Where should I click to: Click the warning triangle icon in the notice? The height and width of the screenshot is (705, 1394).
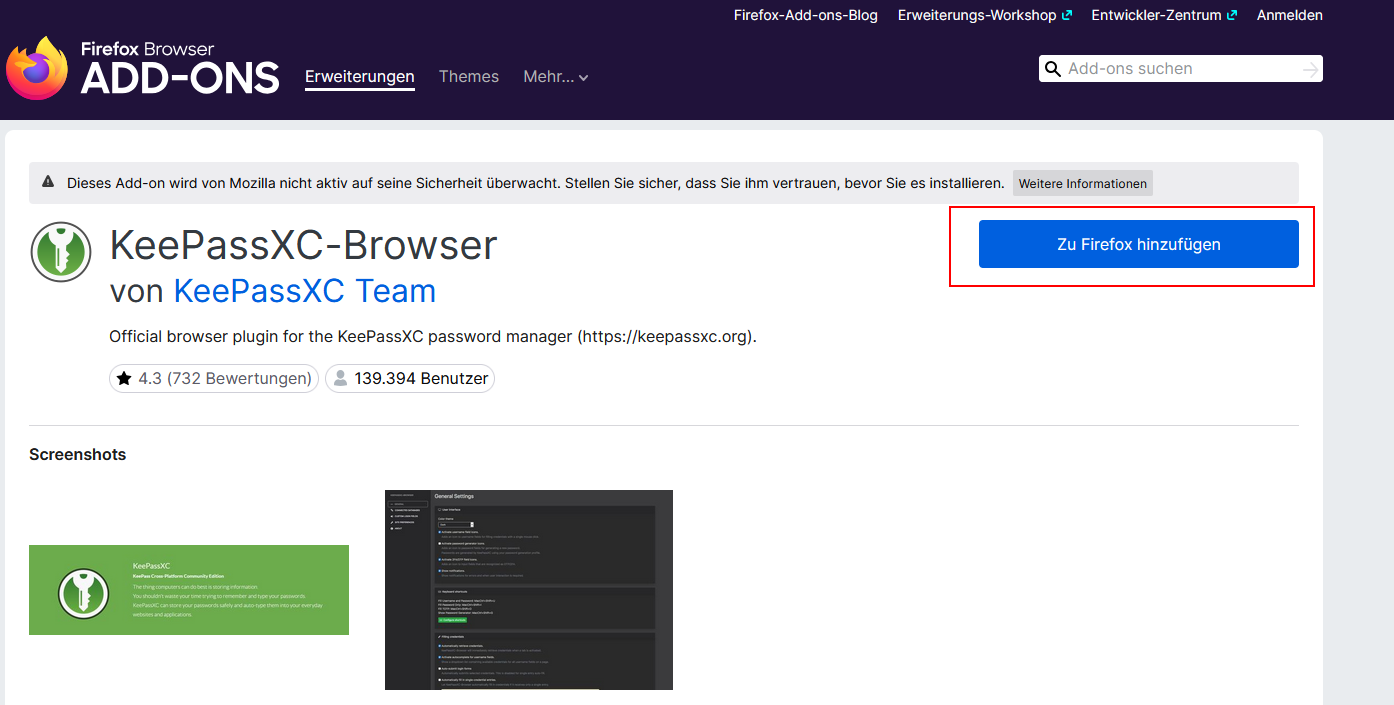(x=48, y=182)
